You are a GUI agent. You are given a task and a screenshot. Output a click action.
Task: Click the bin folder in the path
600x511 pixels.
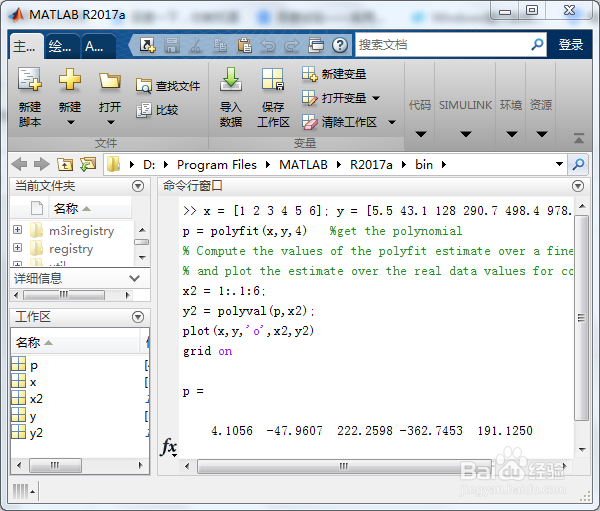point(424,165)
